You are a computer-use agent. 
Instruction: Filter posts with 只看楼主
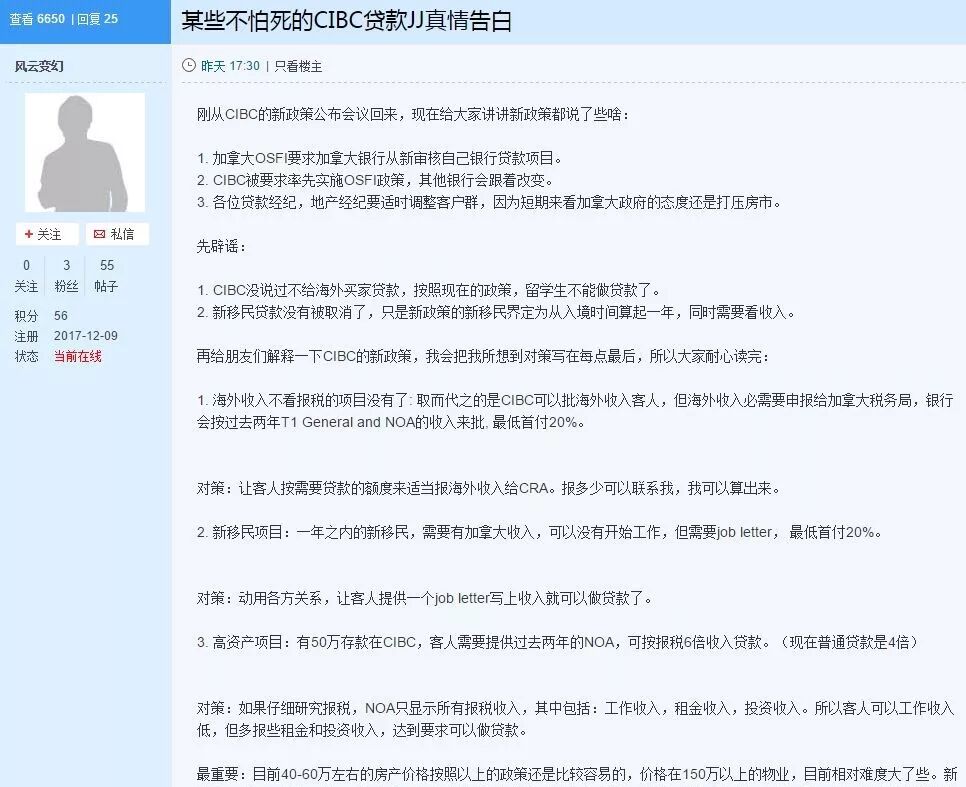(x=298, y=66)
